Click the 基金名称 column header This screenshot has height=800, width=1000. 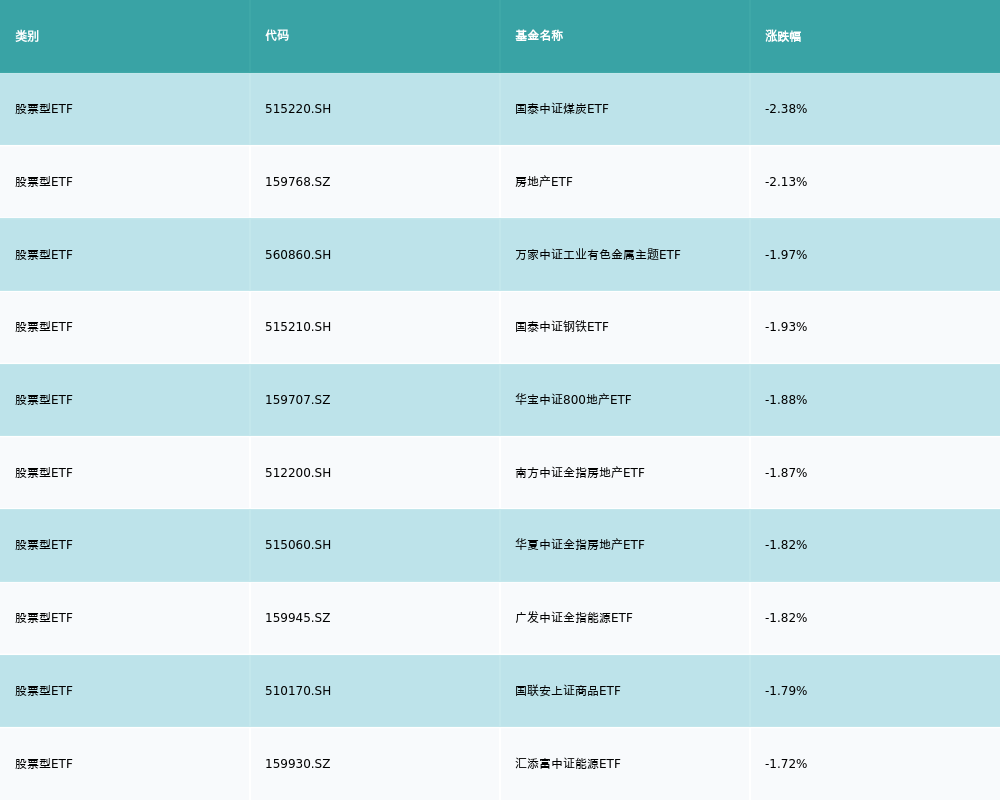(x=539, y=36)
